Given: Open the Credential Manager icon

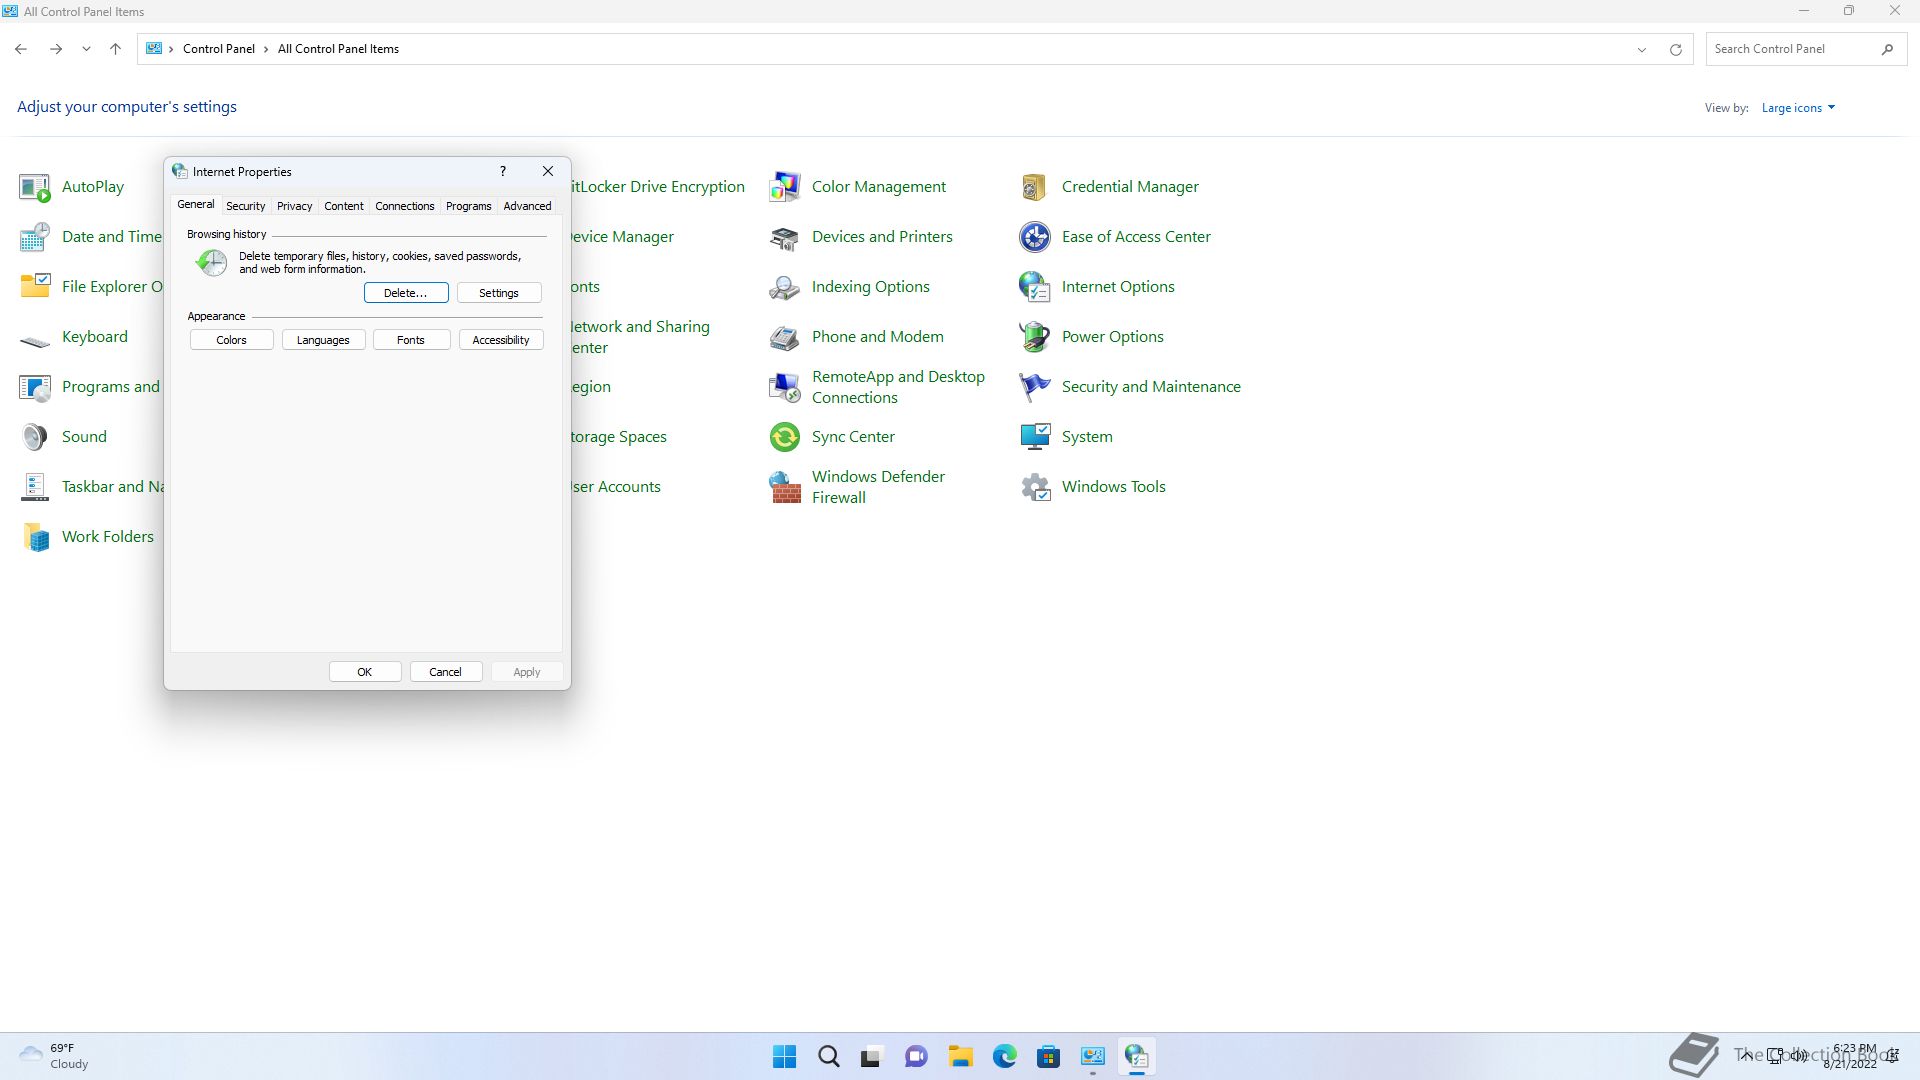Looking at the screenshot, I should pyautogui.click(x=1035, y=187).
